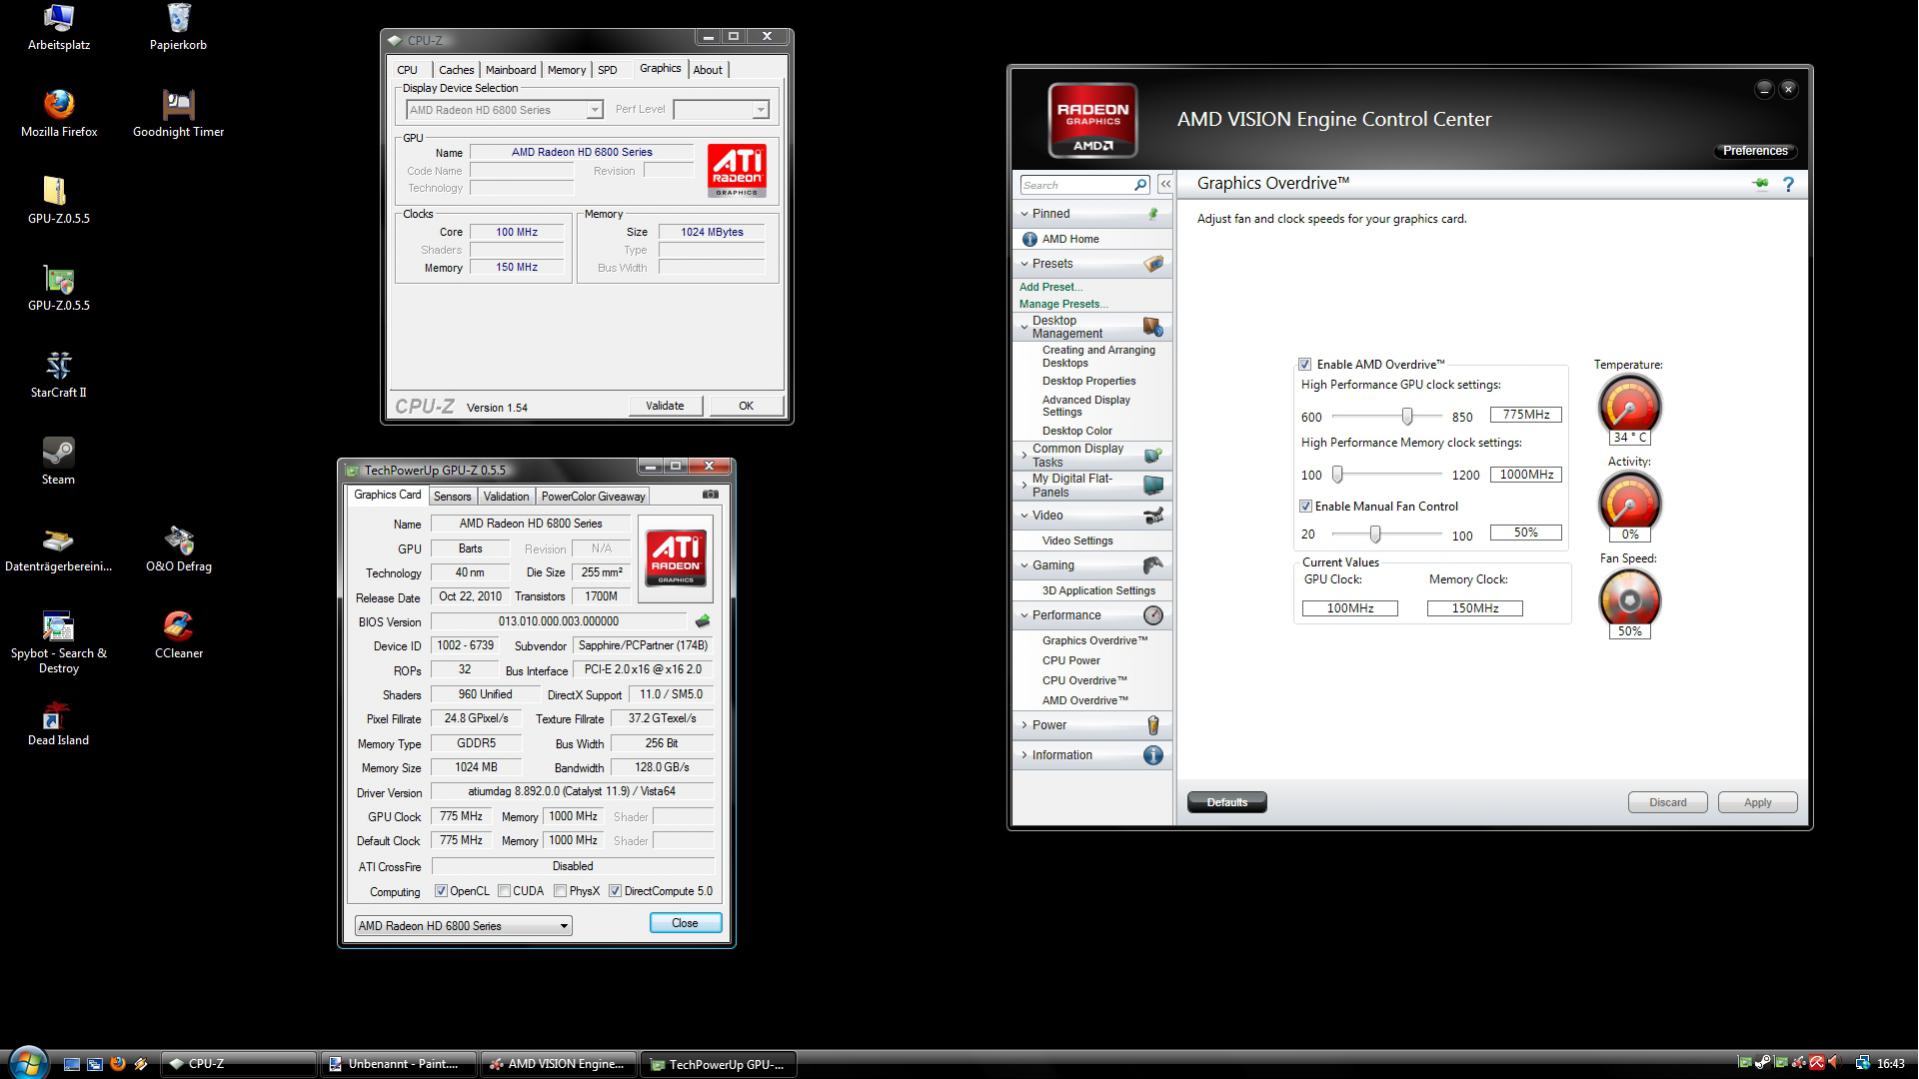Image resolution: width=1919 pixels, height=1079 pixels.
Task: Launch O&O Defrag from the desktop
Action: [x=179, y=549]
